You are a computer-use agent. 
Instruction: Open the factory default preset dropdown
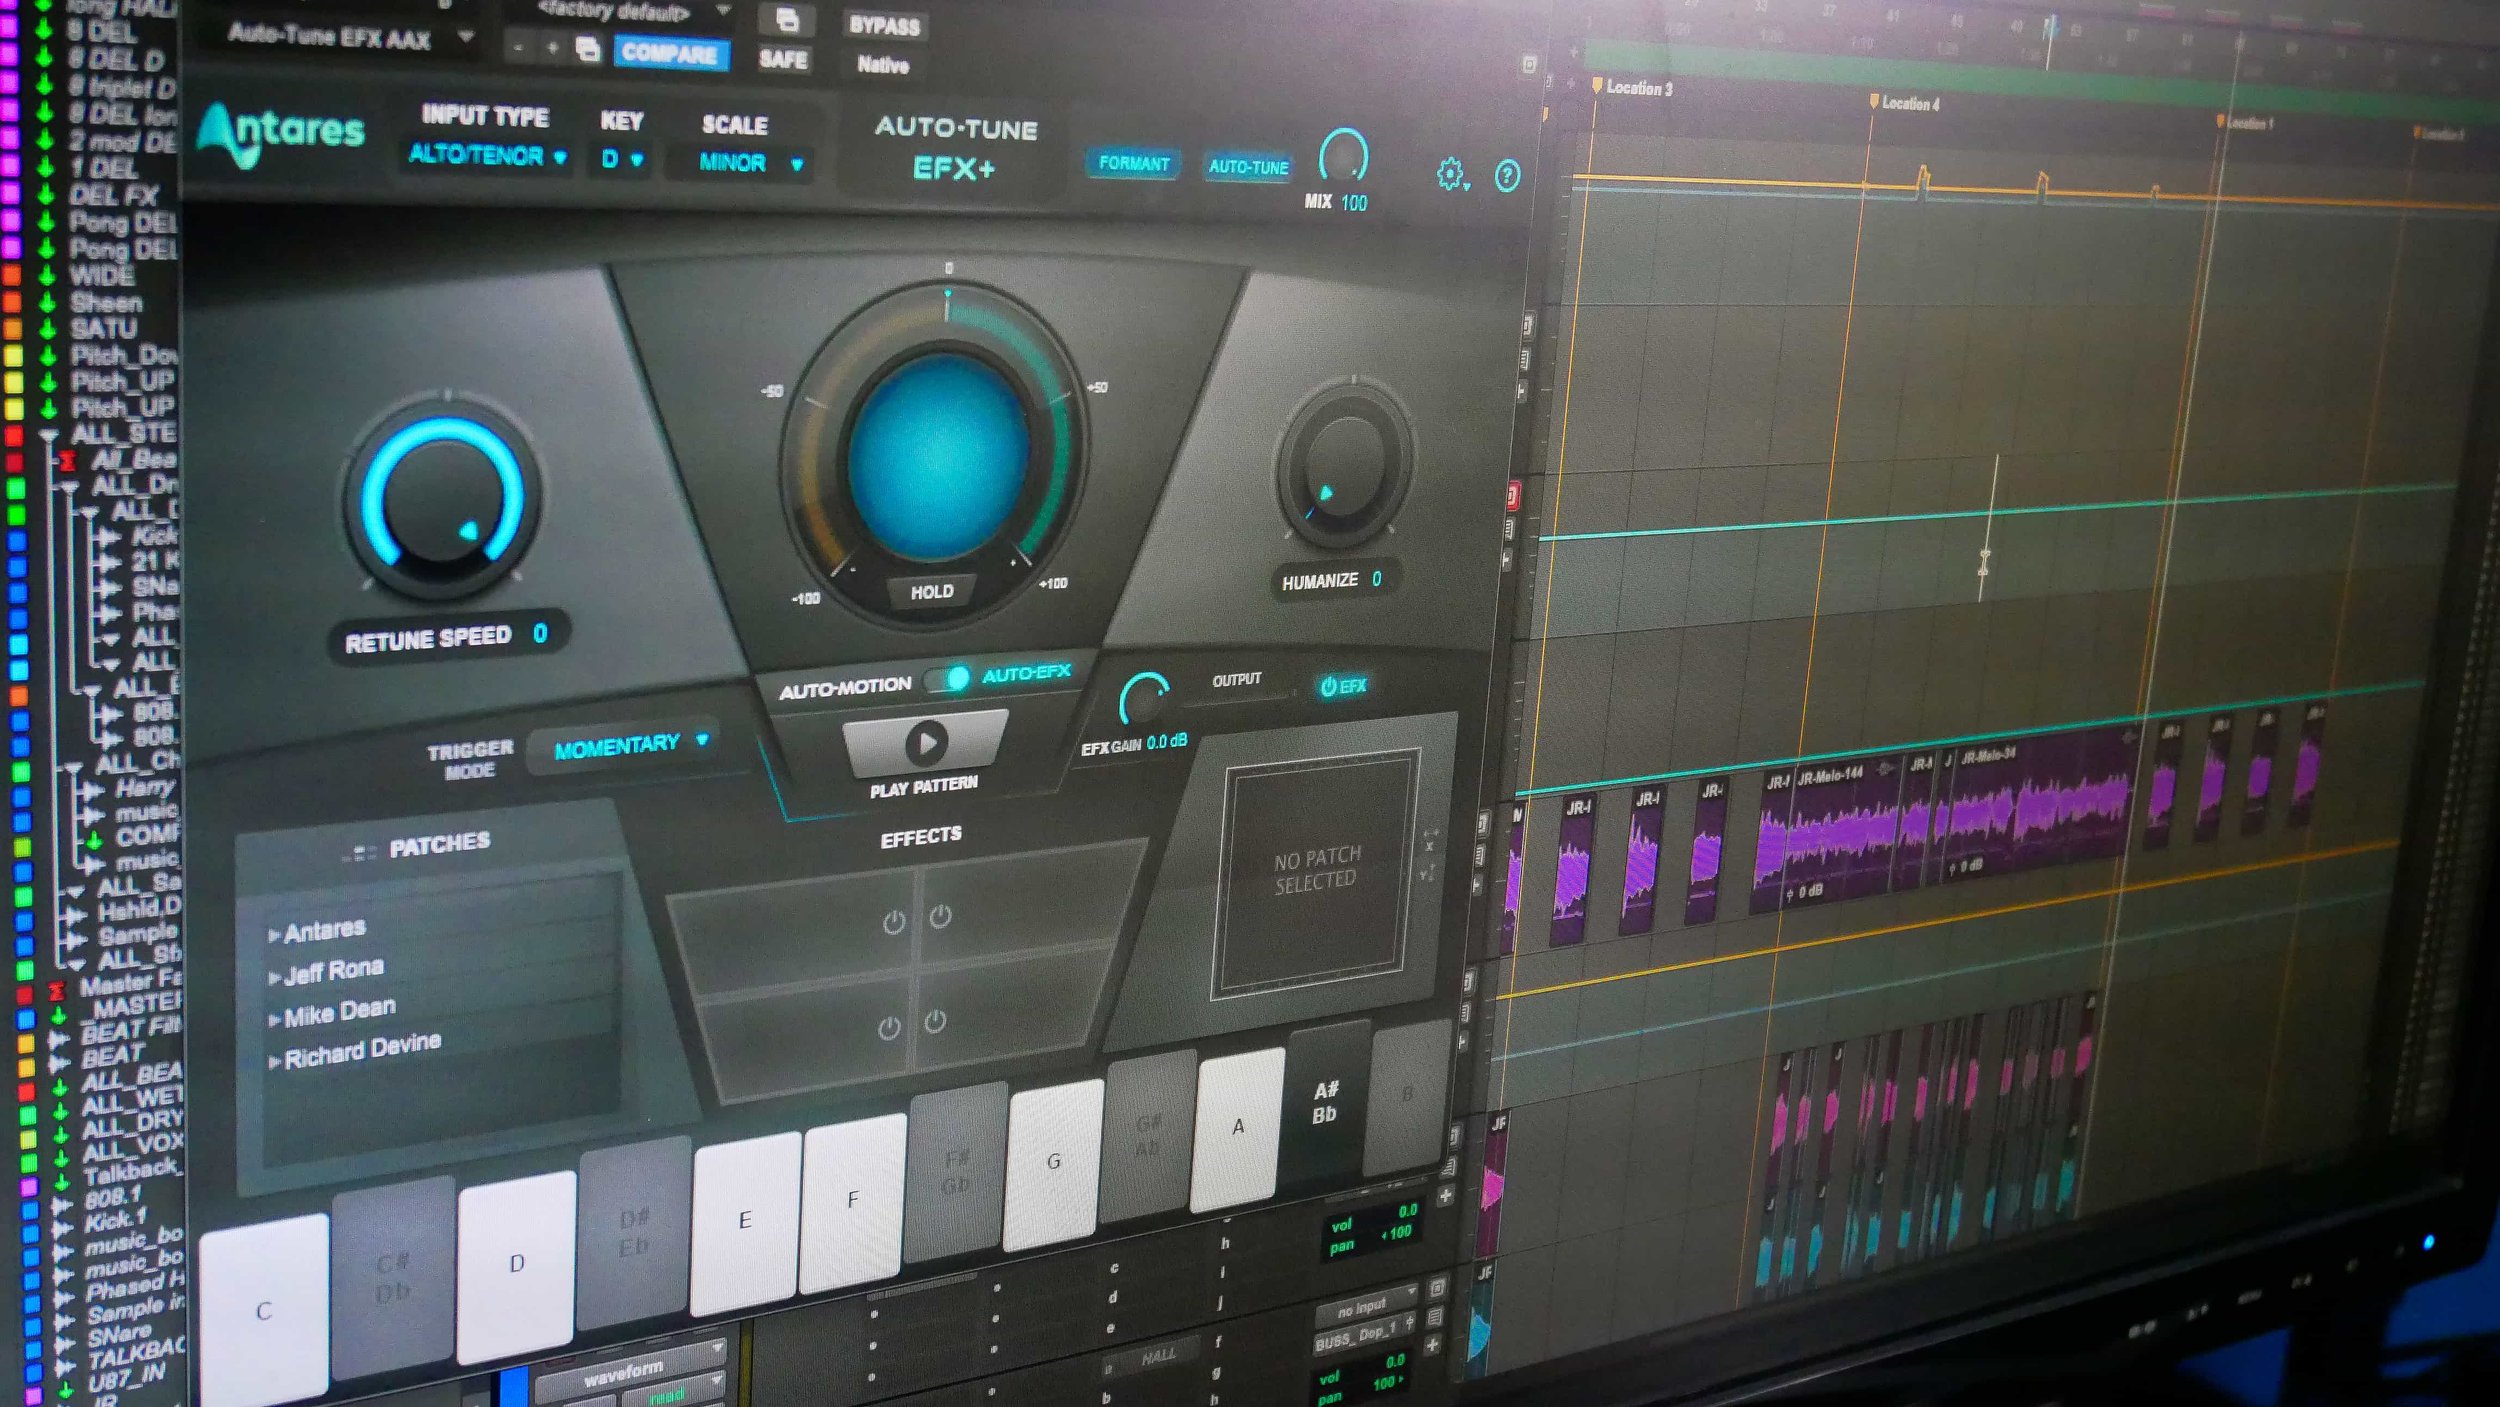[634, 12]
